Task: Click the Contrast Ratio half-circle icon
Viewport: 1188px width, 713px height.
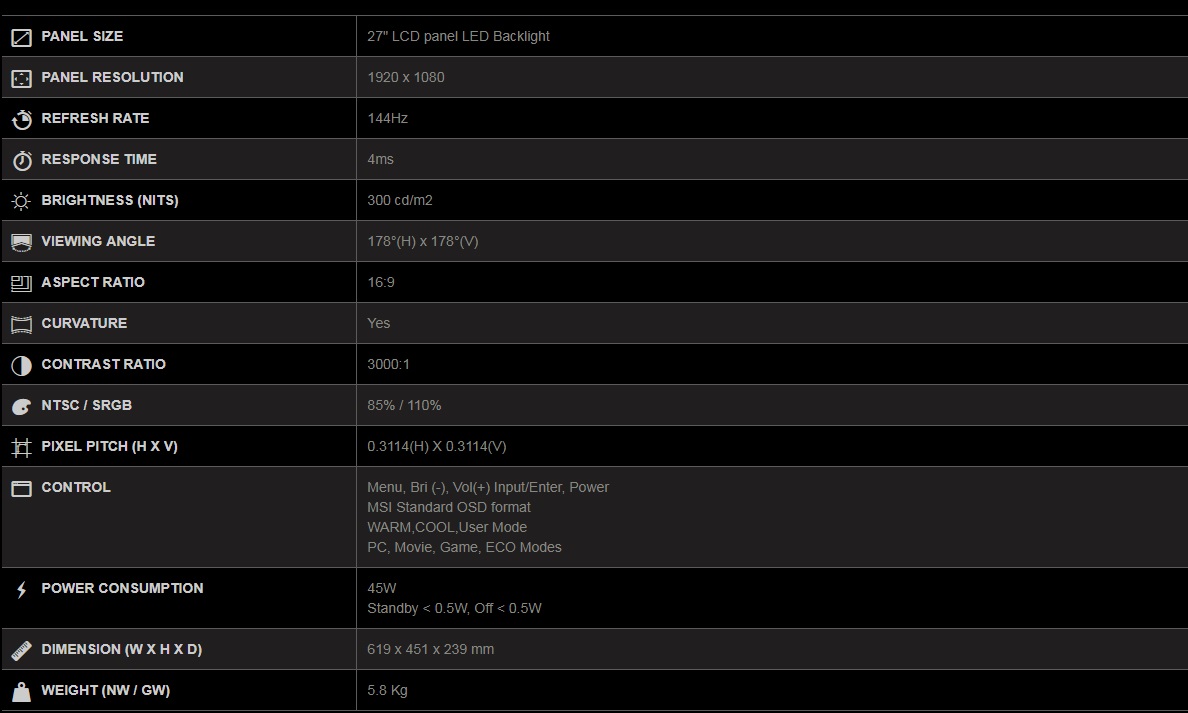Action: (x=21, y=365)
